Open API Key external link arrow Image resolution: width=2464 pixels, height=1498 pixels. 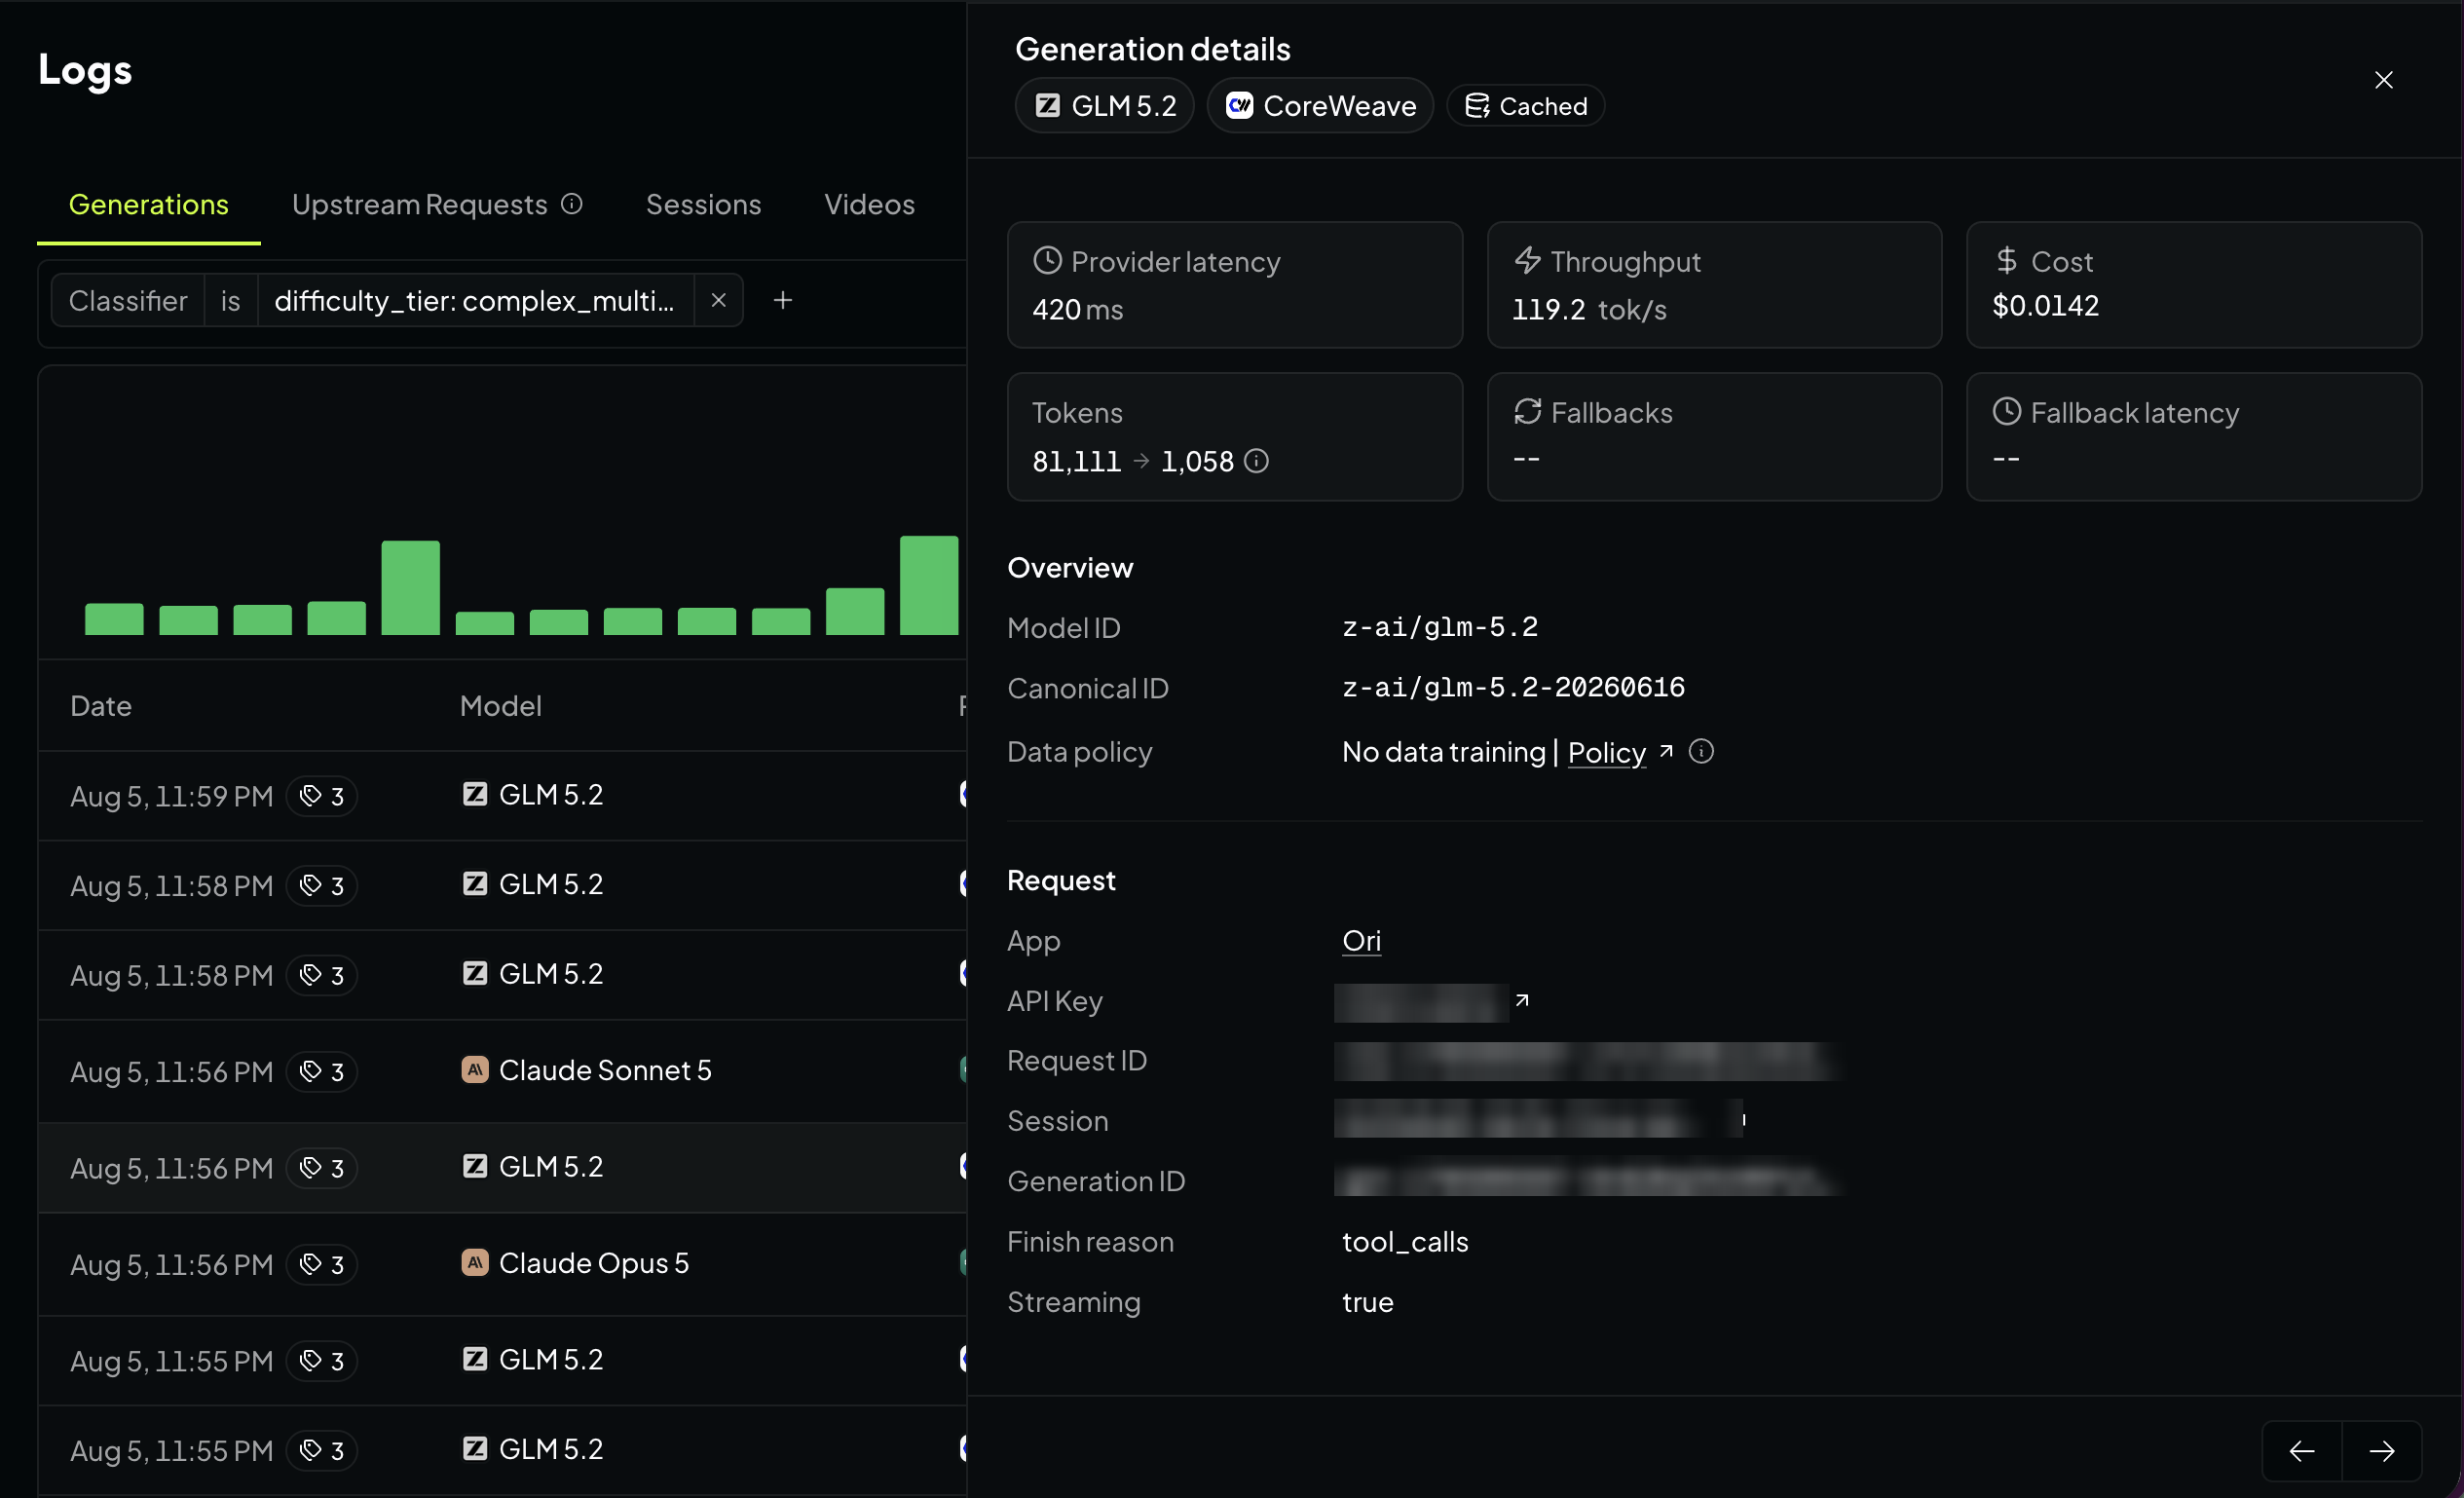[1521, 1000]
